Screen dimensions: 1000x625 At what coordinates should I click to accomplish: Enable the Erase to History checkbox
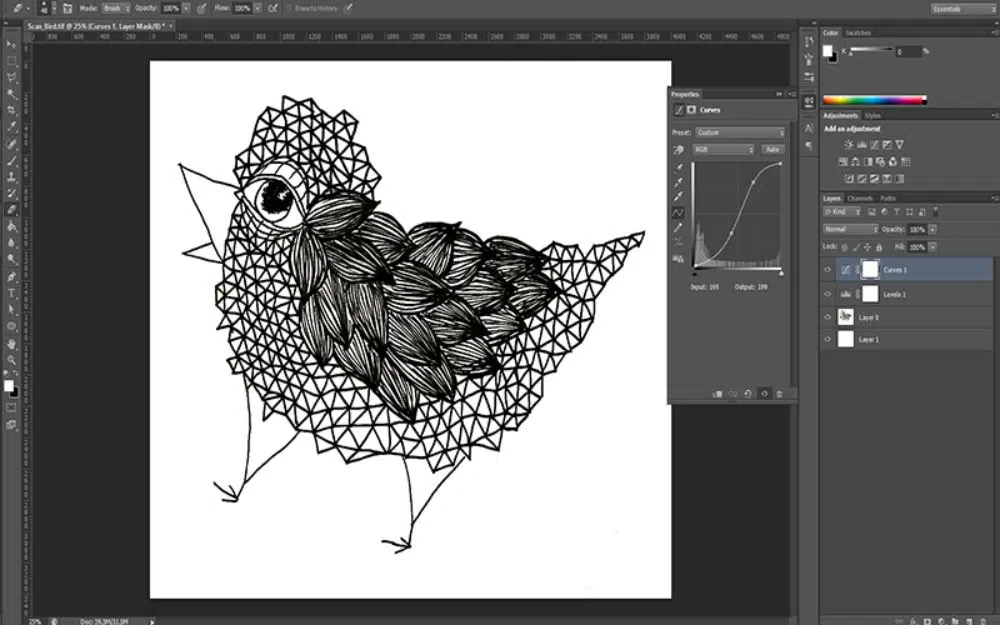coord(292,8)
